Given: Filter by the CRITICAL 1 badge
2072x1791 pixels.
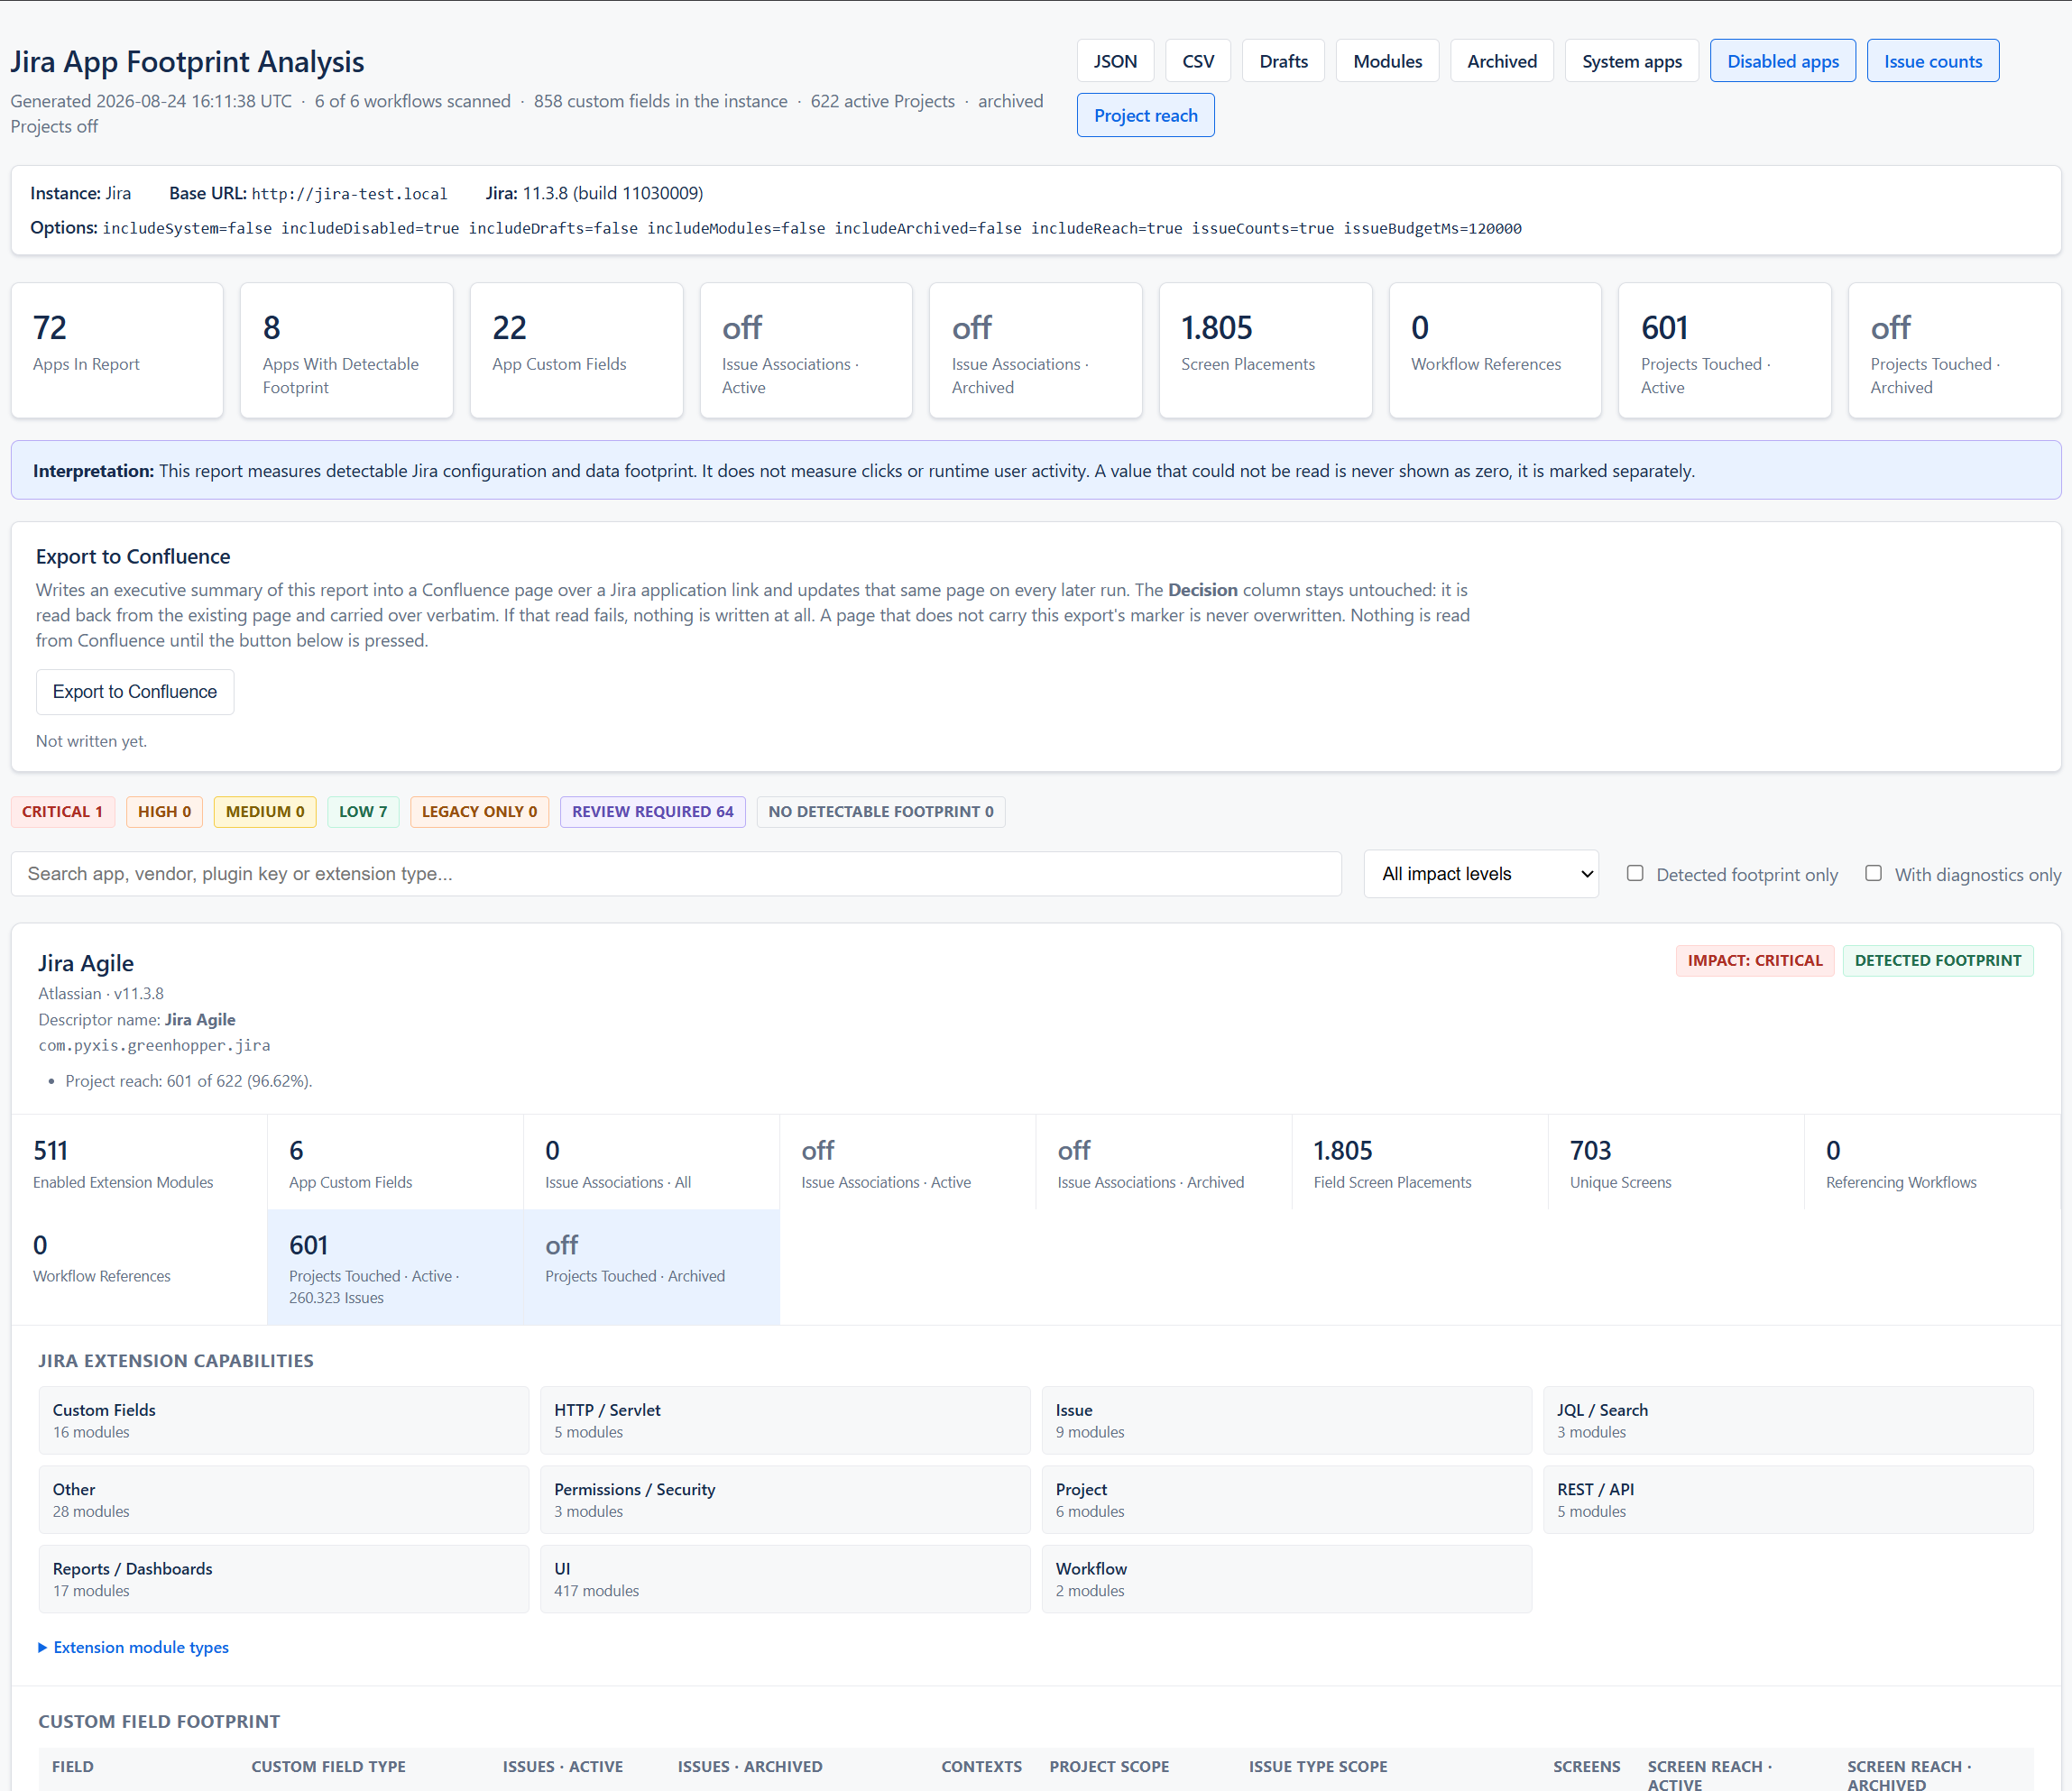Looking at the screenshot, I should (x=63, y=812).
